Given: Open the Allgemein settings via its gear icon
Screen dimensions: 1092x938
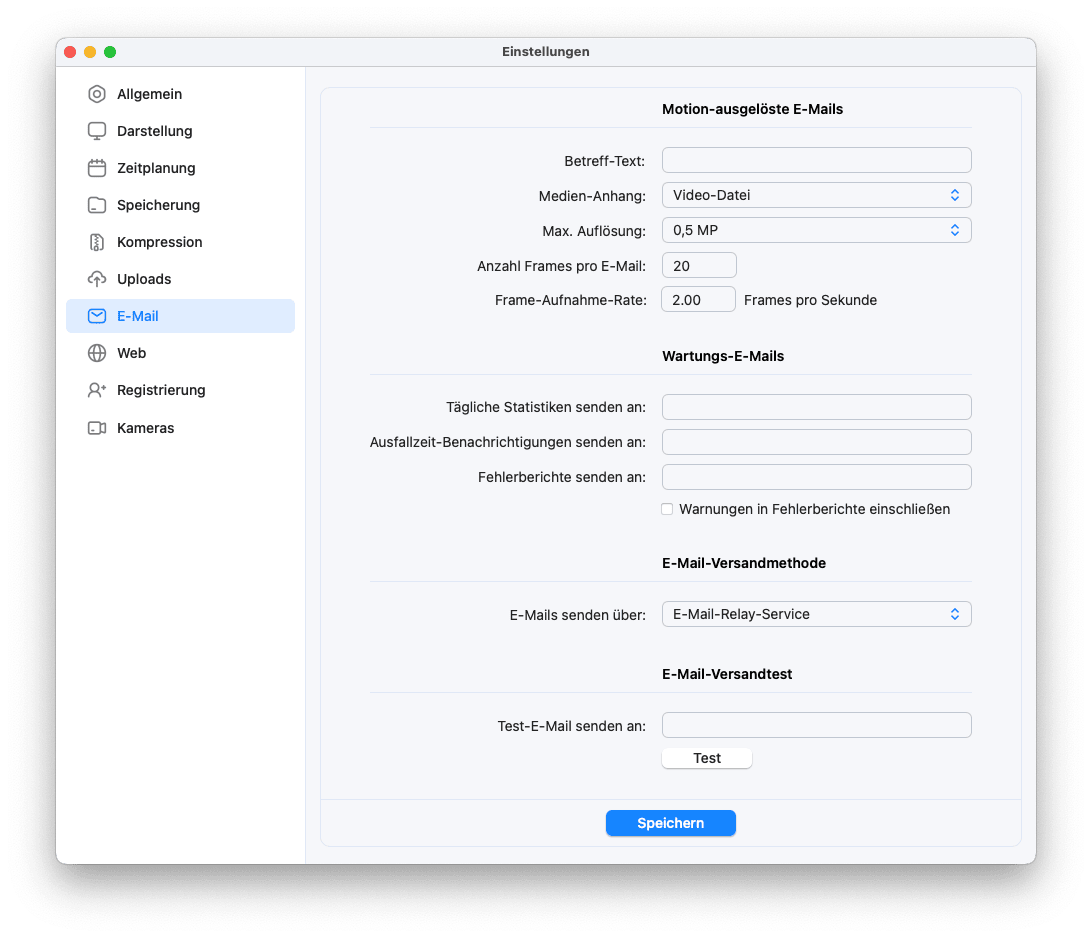Looking at the screenshot, I should click(97, 94).
